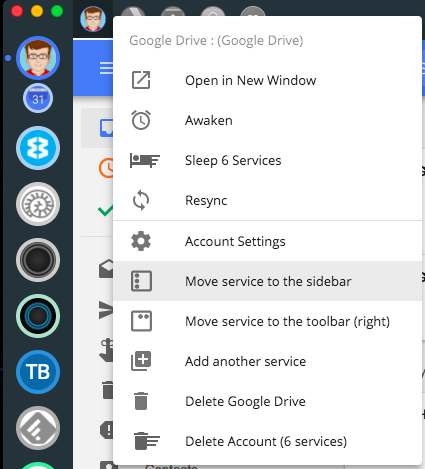Click the sidebar layout icon
Viewport: 425px width, 469px height.
[x=141, y=281]
